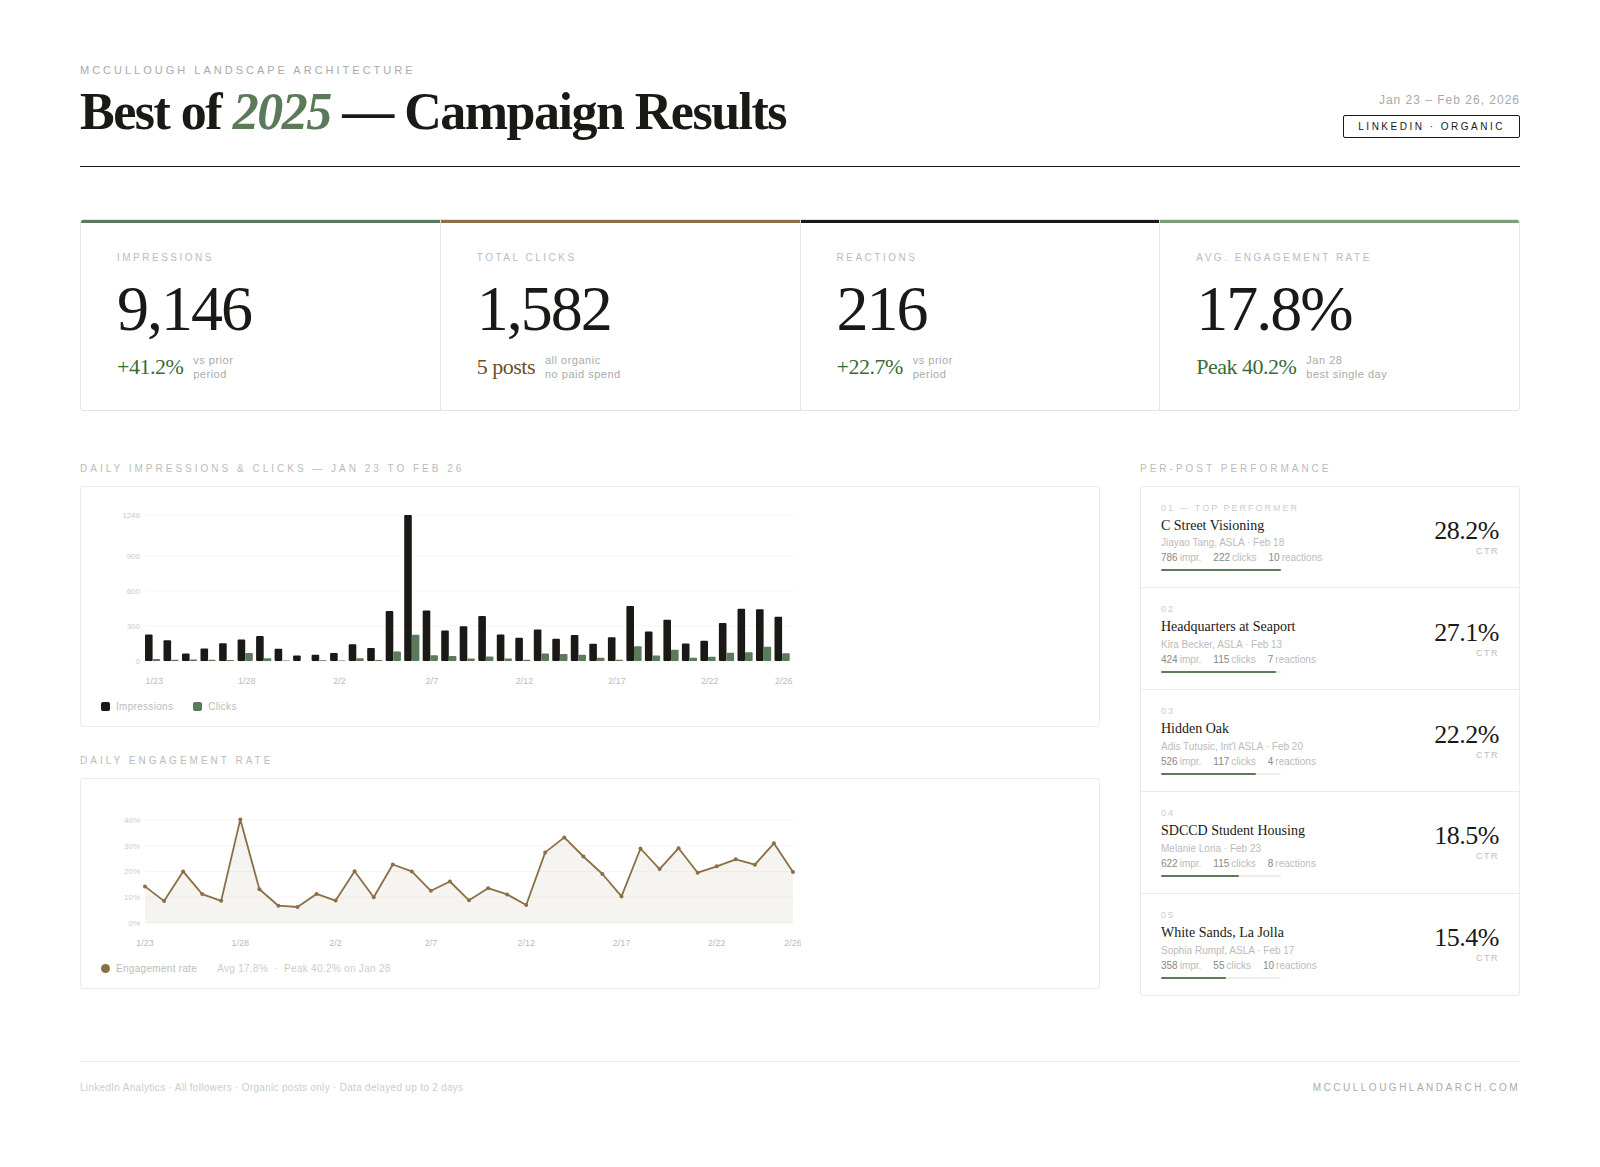The height and width of the screenshot is (1167, 1600).
Task: Select the Reactions 216 card
Action: click(980, 315)
